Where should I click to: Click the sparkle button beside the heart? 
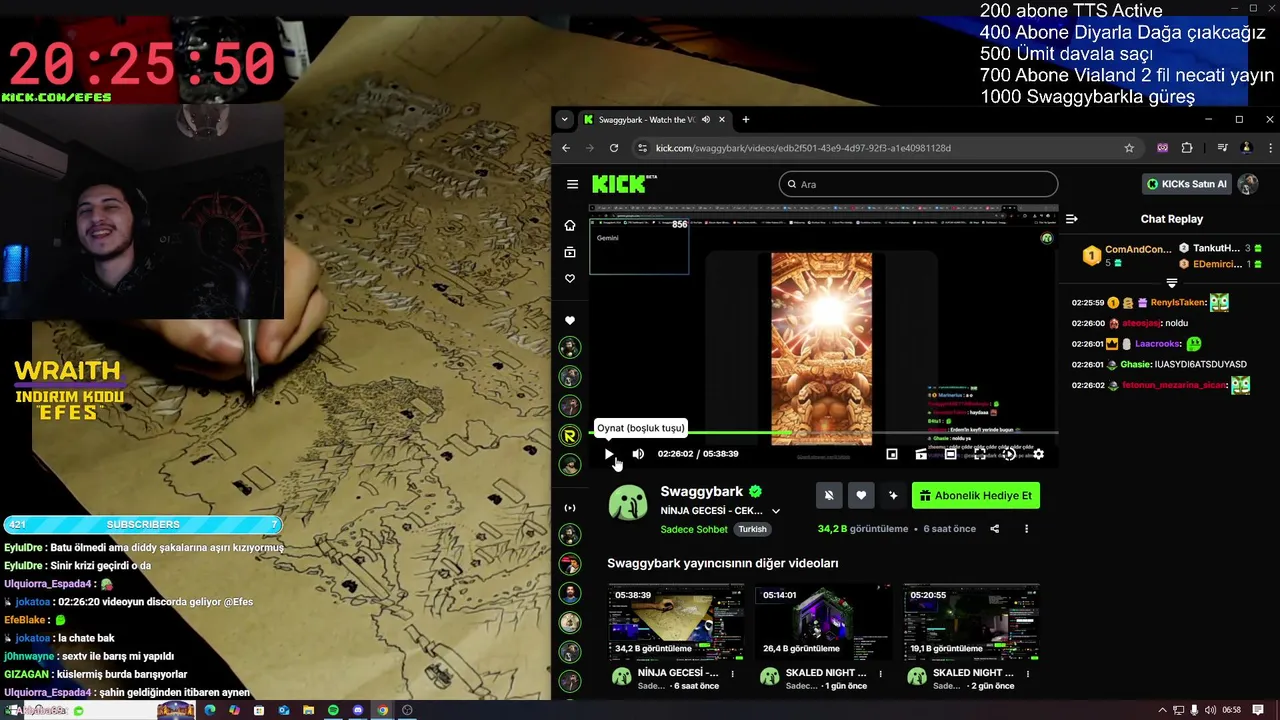pyautogui.click(x=893, y=495)
